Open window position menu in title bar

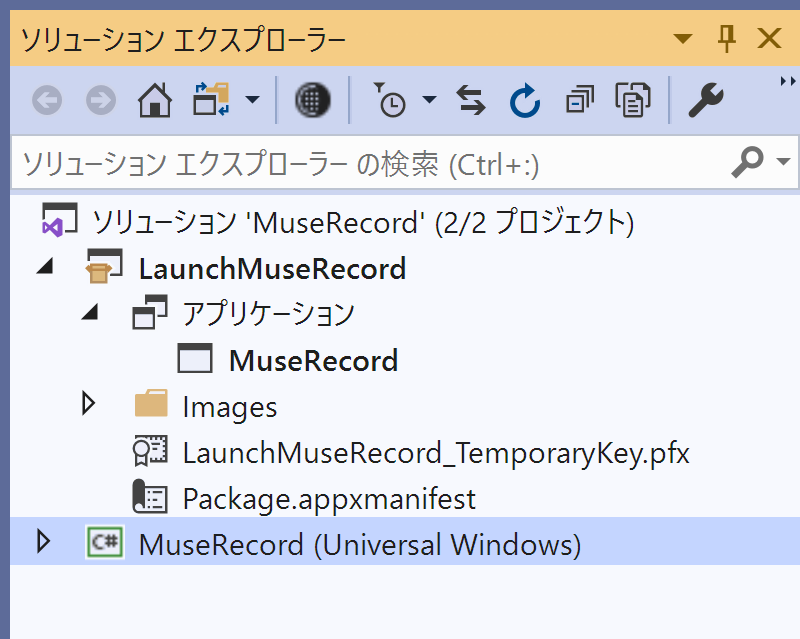(x=682, y=39)
